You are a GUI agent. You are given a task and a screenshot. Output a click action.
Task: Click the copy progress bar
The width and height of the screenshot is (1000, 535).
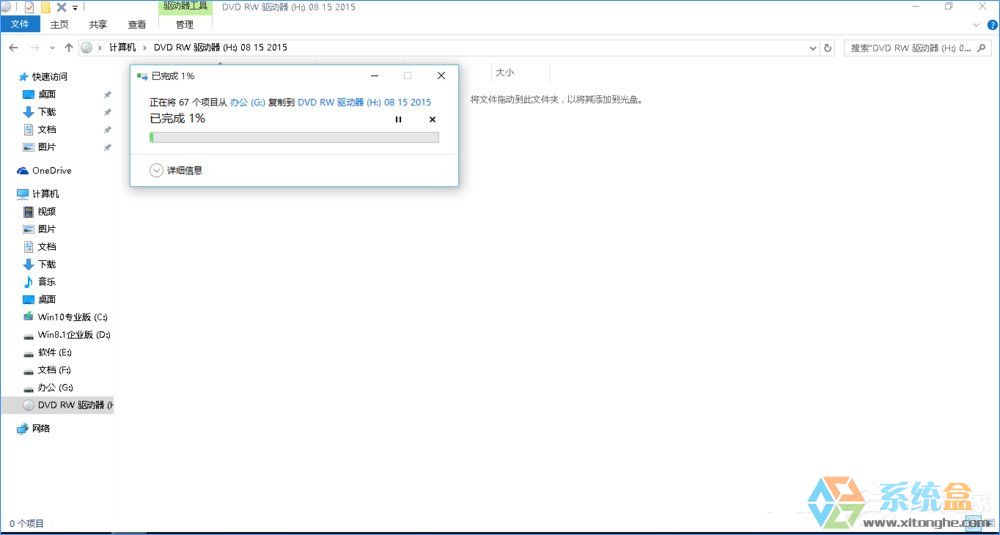coord(294,137)
